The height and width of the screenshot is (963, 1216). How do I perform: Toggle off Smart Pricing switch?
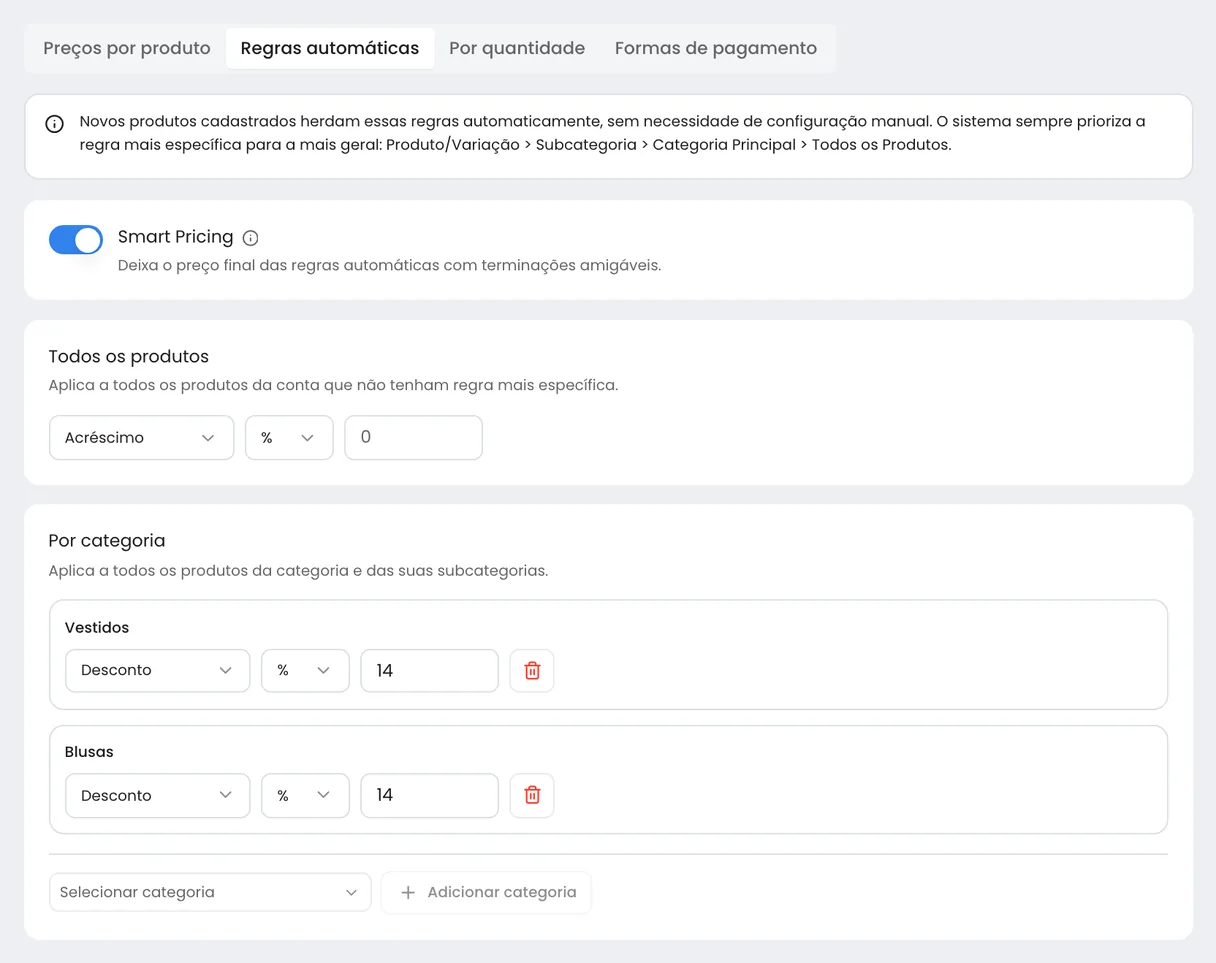click(x=76, y=240)
